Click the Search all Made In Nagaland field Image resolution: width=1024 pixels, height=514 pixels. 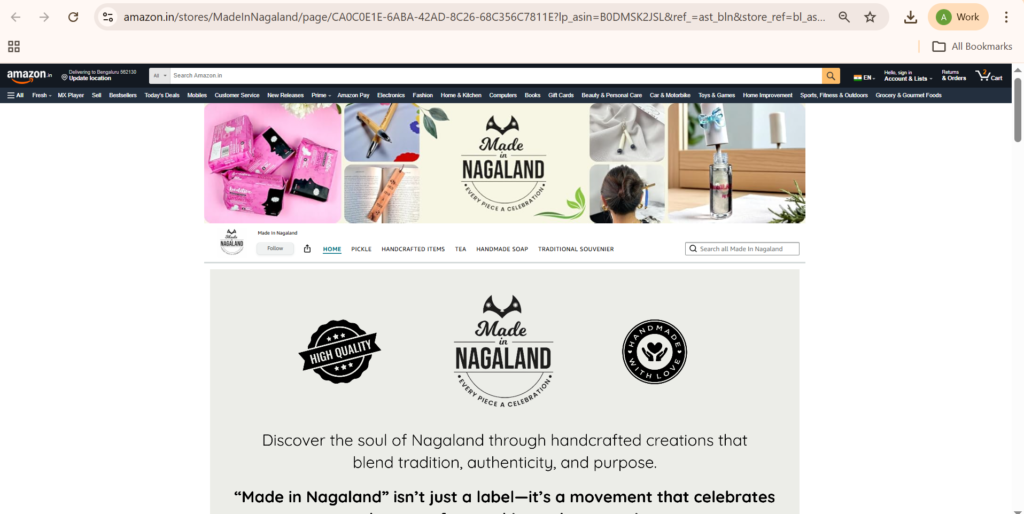(742, 249)
